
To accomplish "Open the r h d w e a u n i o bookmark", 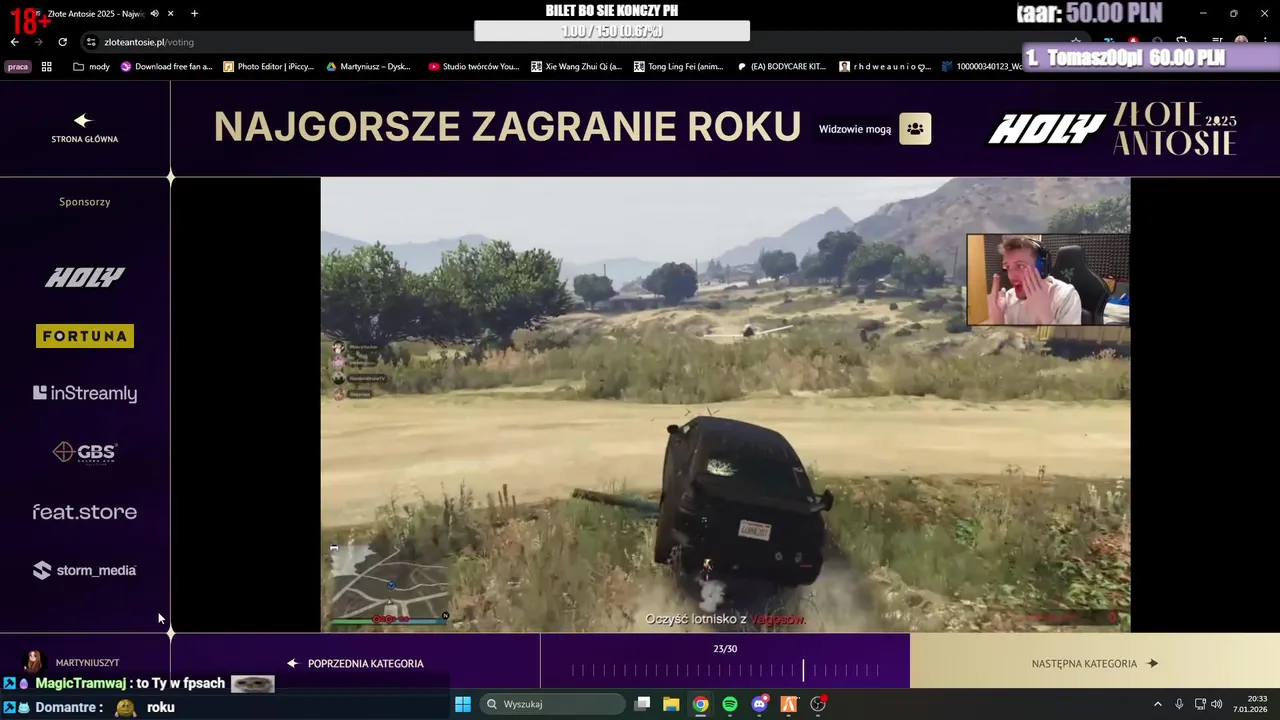I will [x=885, y=67].
